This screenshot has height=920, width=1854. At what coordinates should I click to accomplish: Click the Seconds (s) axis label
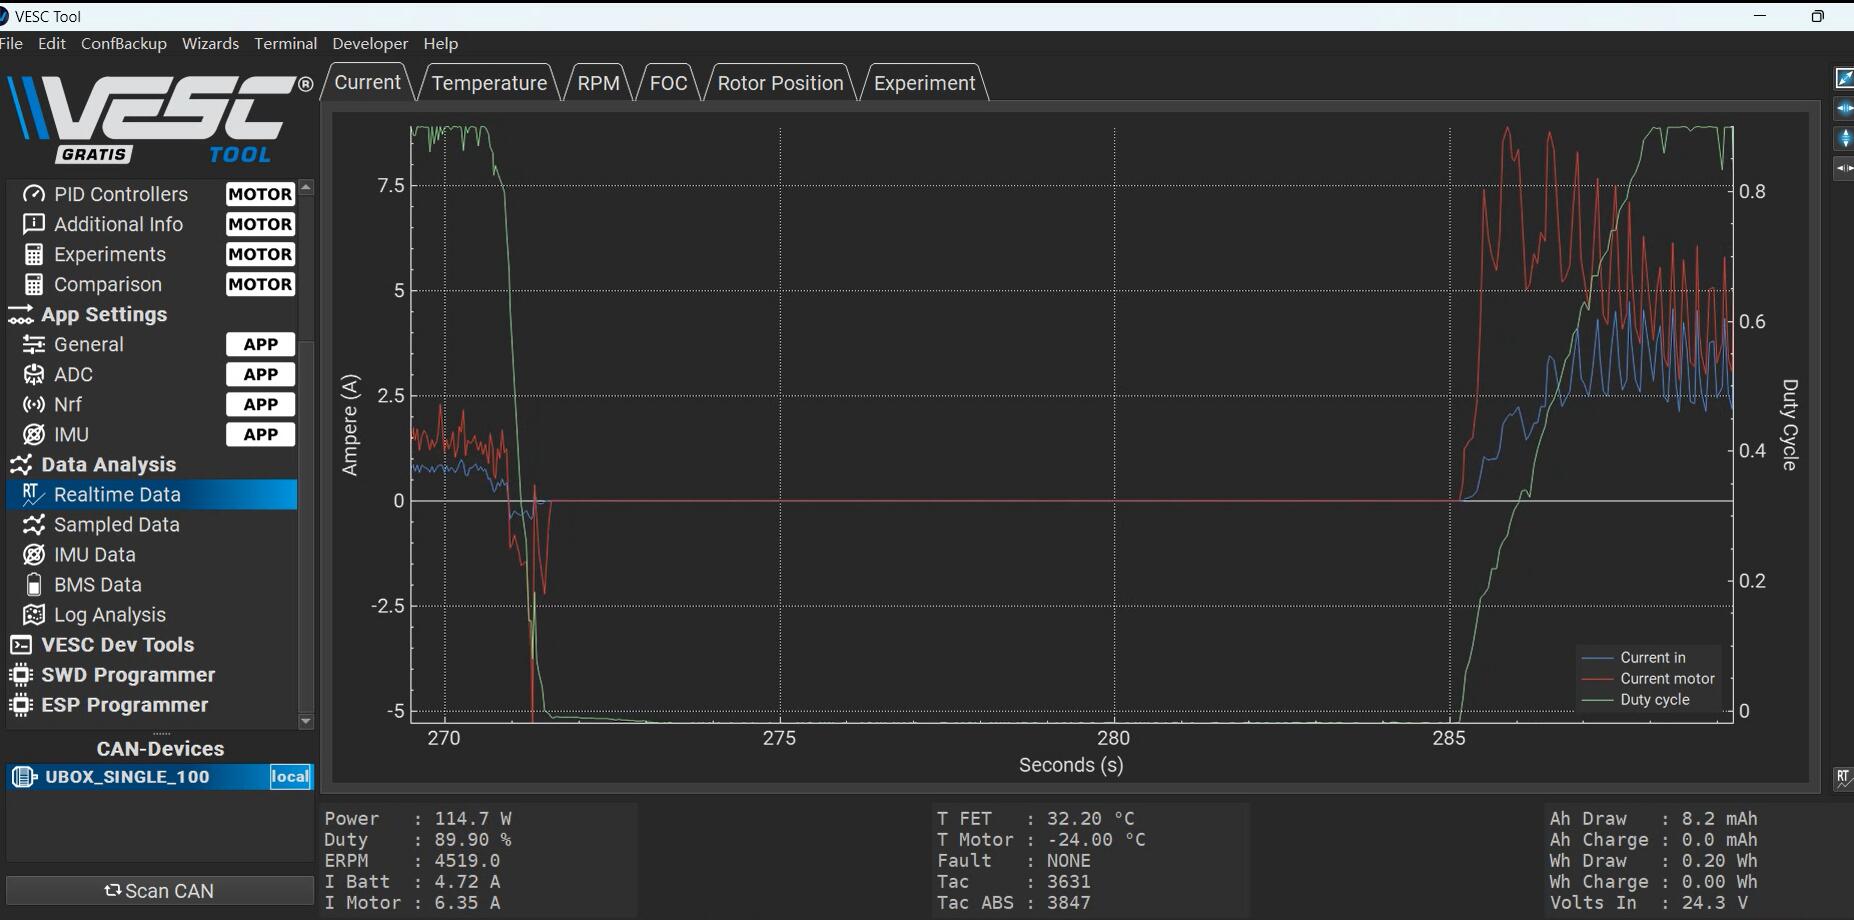click(x=1071, y=765)
